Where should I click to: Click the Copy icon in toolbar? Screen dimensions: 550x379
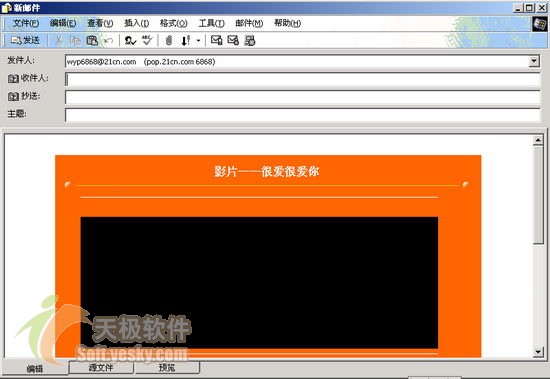coord(75,41)
